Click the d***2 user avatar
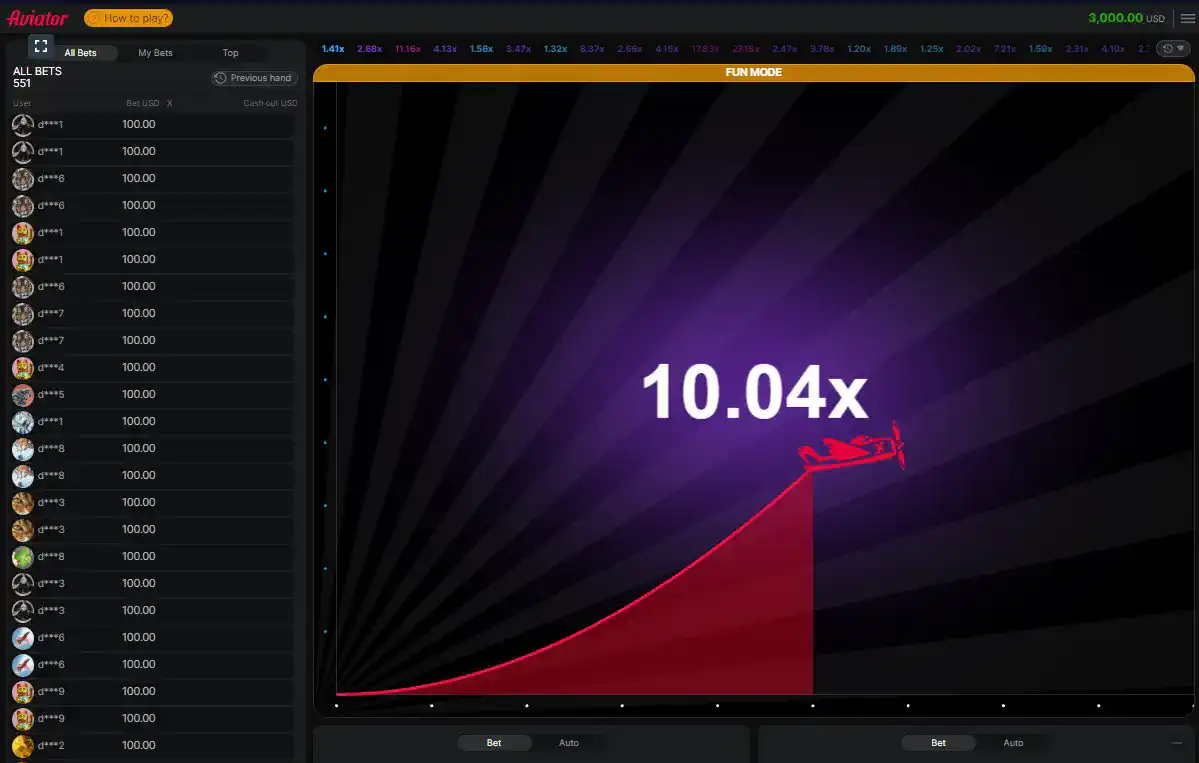This screenshot has height=763, width=1199. pyautogui.click(x=23, y=745)
